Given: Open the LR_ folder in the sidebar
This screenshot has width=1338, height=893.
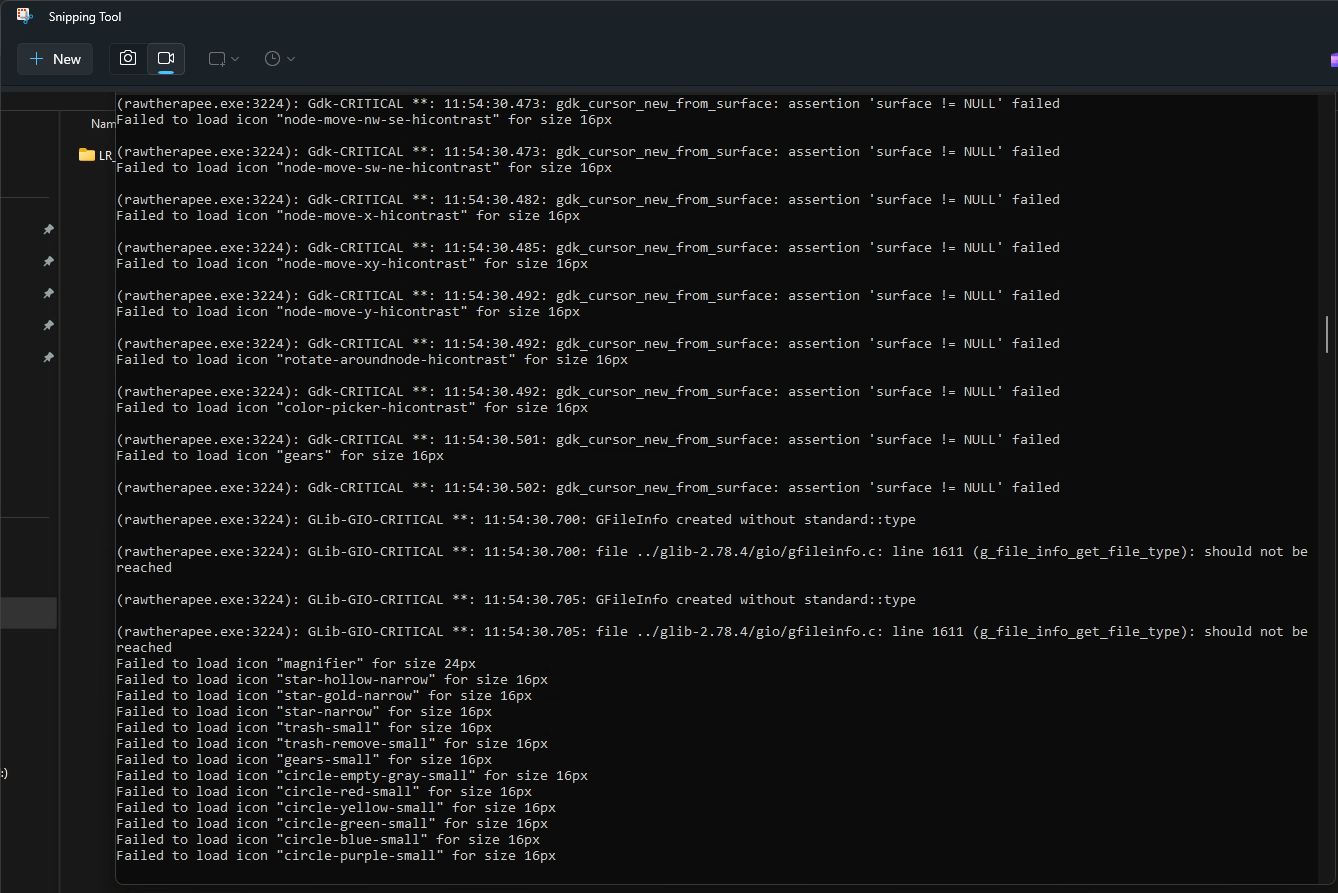Looking at the screenshot, I should 98,155.
